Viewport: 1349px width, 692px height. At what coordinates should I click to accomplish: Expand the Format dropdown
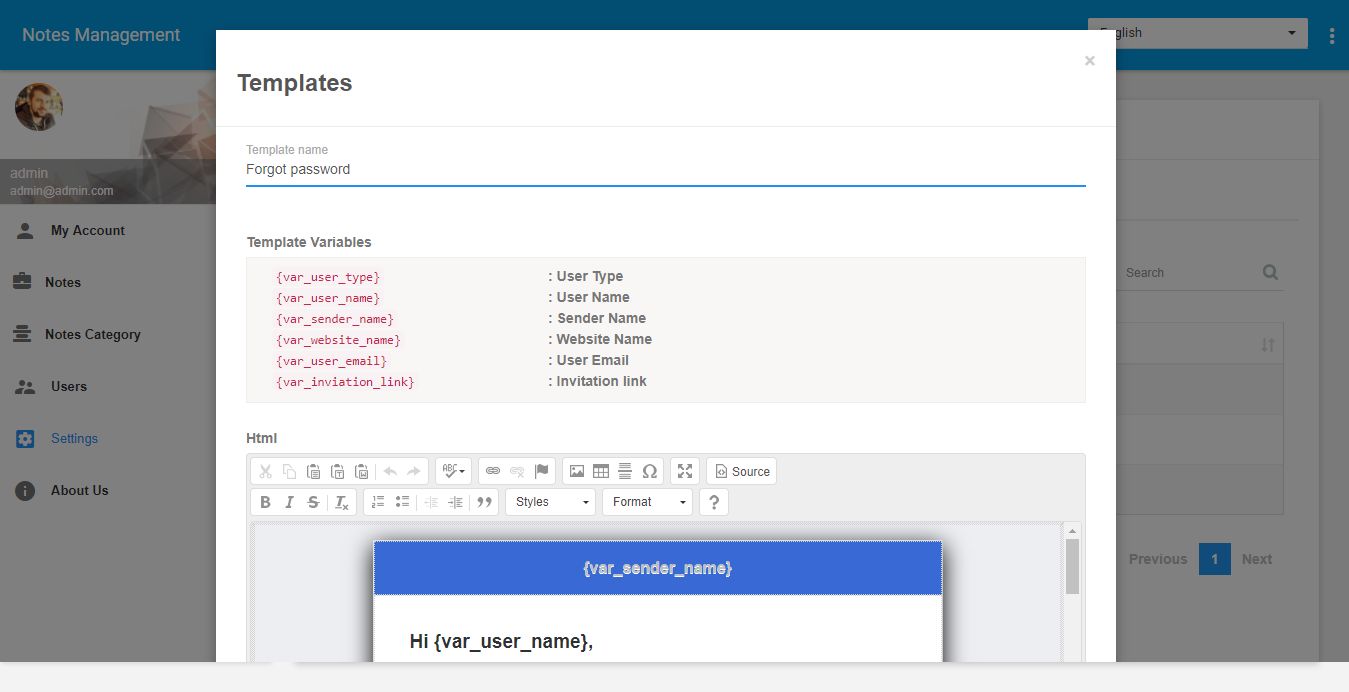pos(647,502)
